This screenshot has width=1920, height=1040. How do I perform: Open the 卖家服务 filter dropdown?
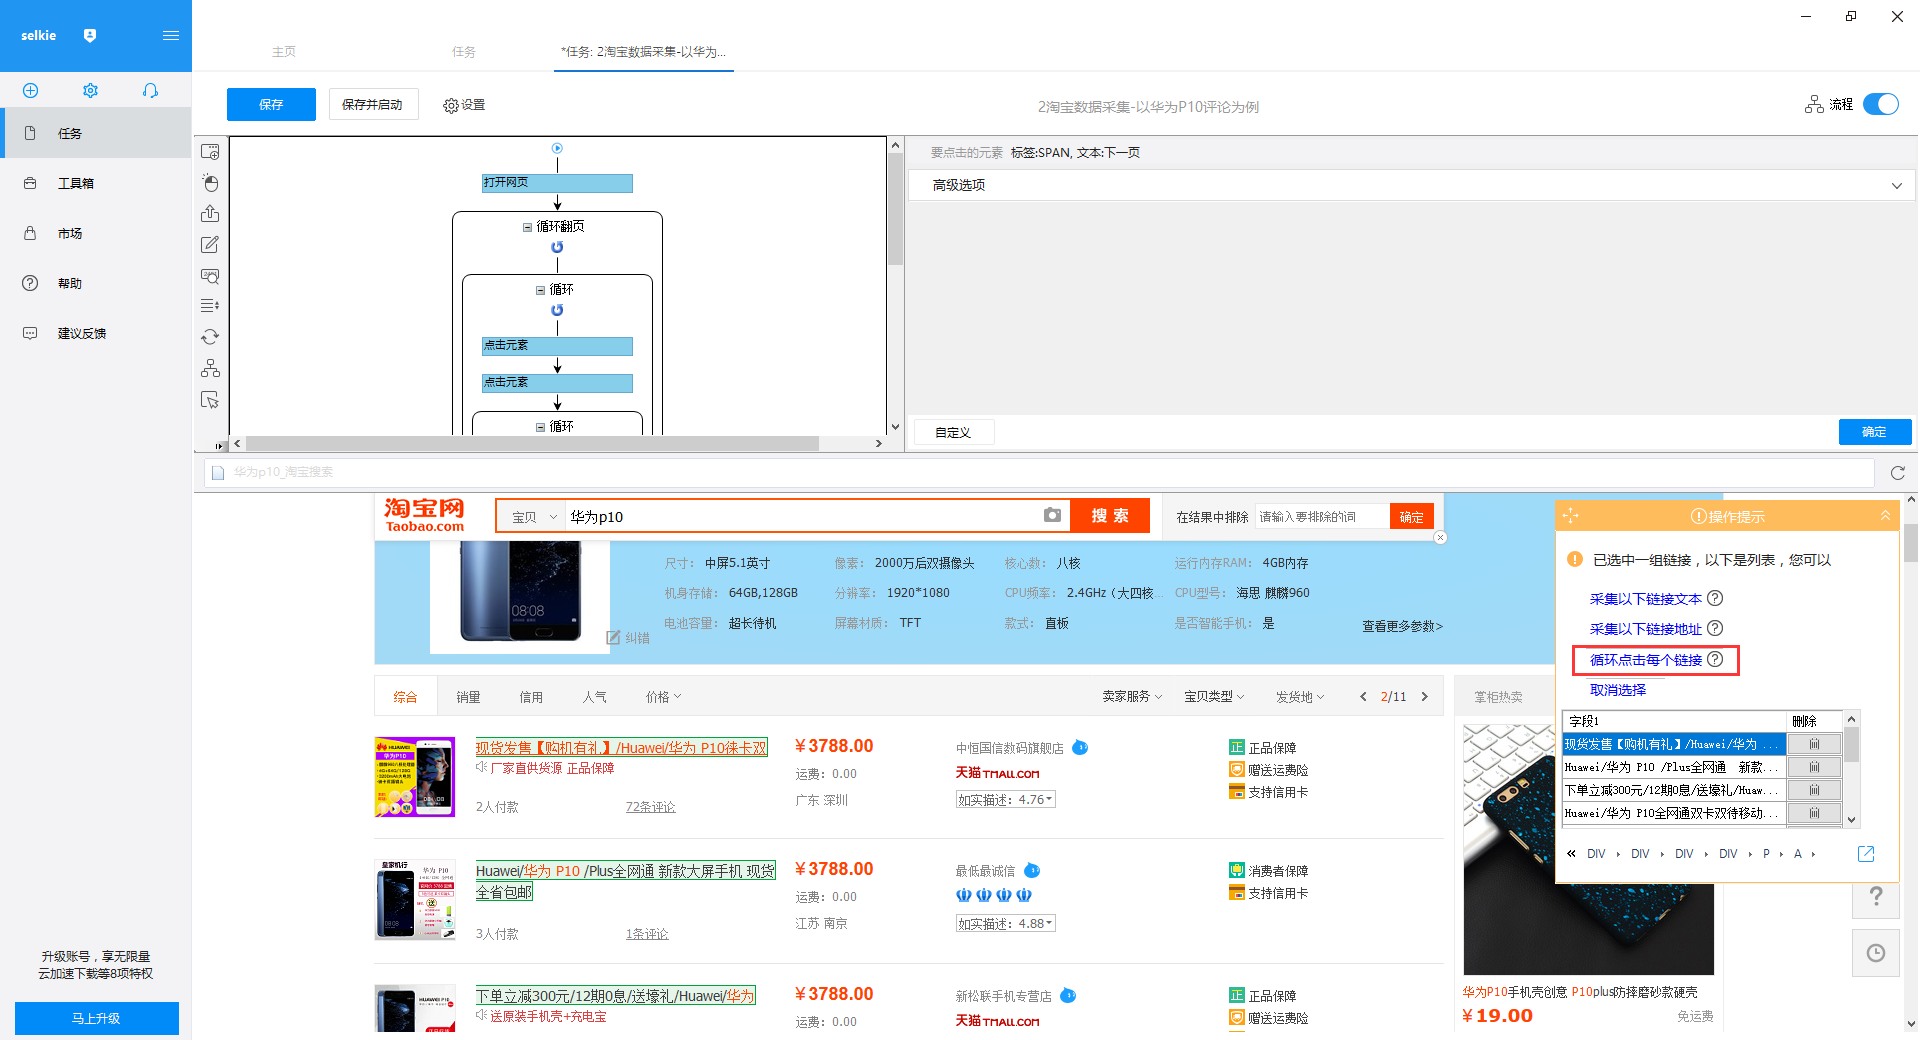pos(1132,697)
